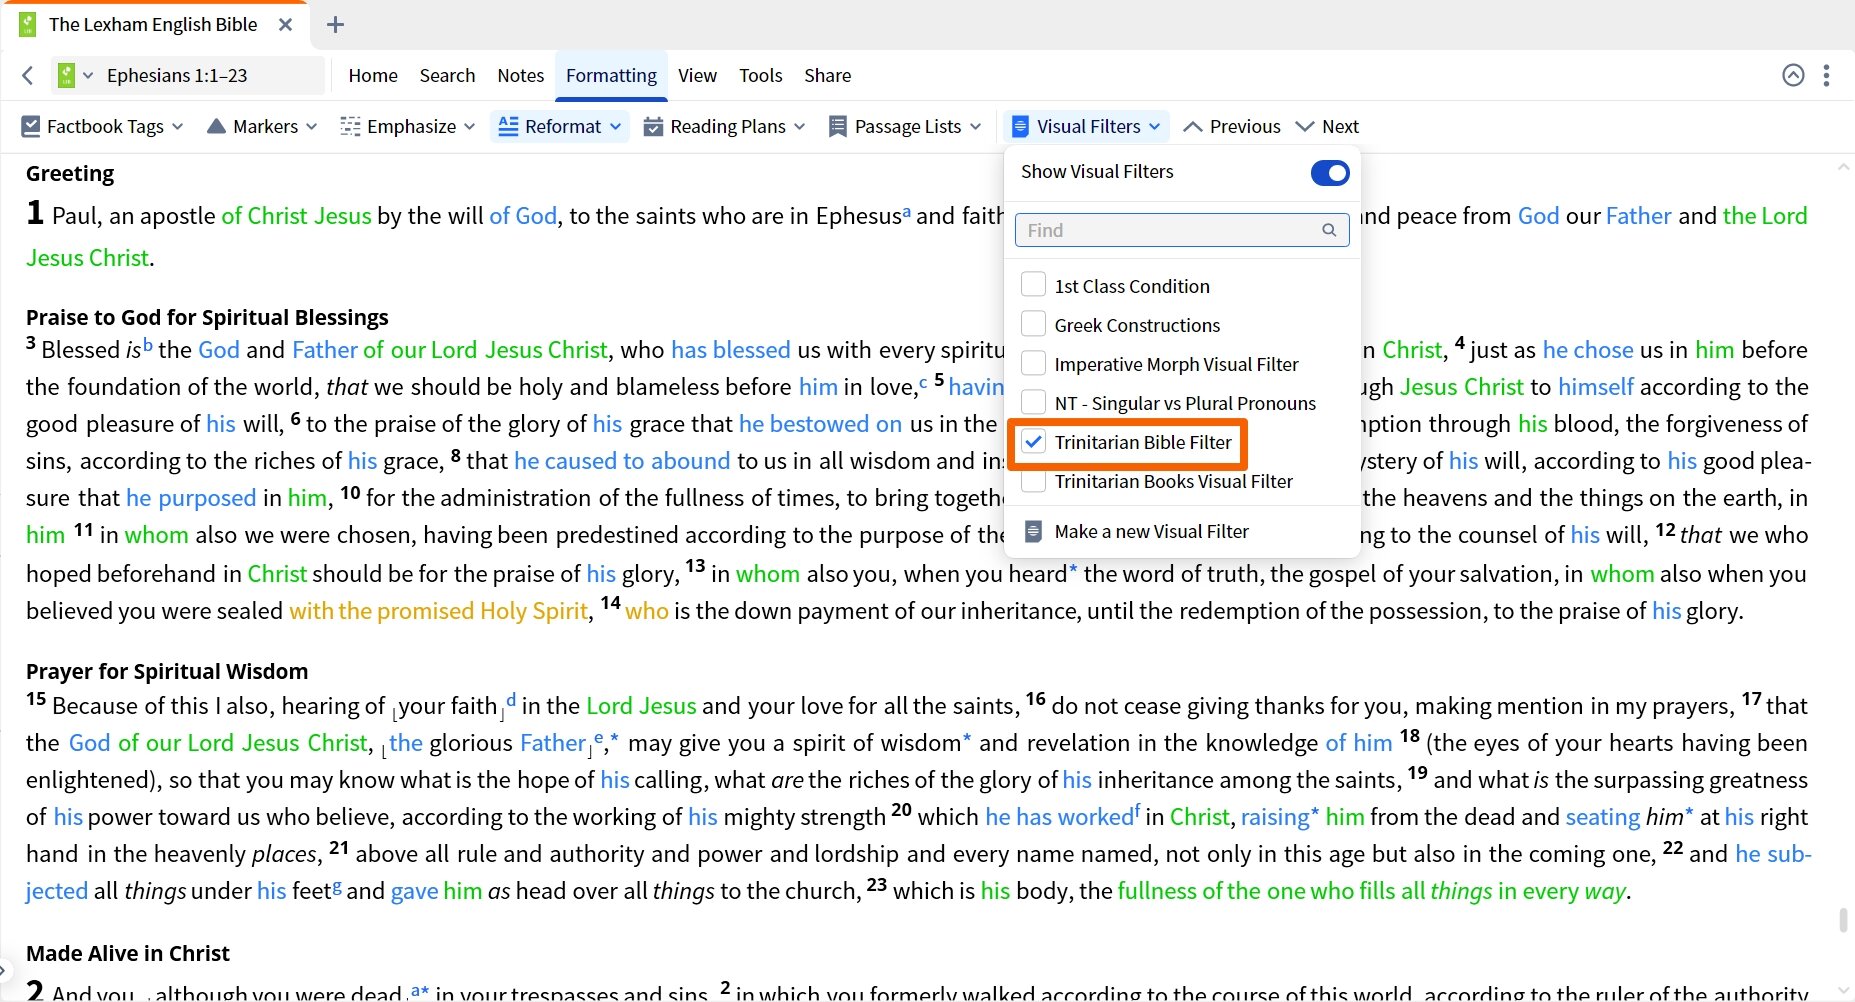This screenshot has height=1002, width=1855.
Task: Expand the Factbook Tags dropdown
Action: pyautogui.click(x=178, y=127)
